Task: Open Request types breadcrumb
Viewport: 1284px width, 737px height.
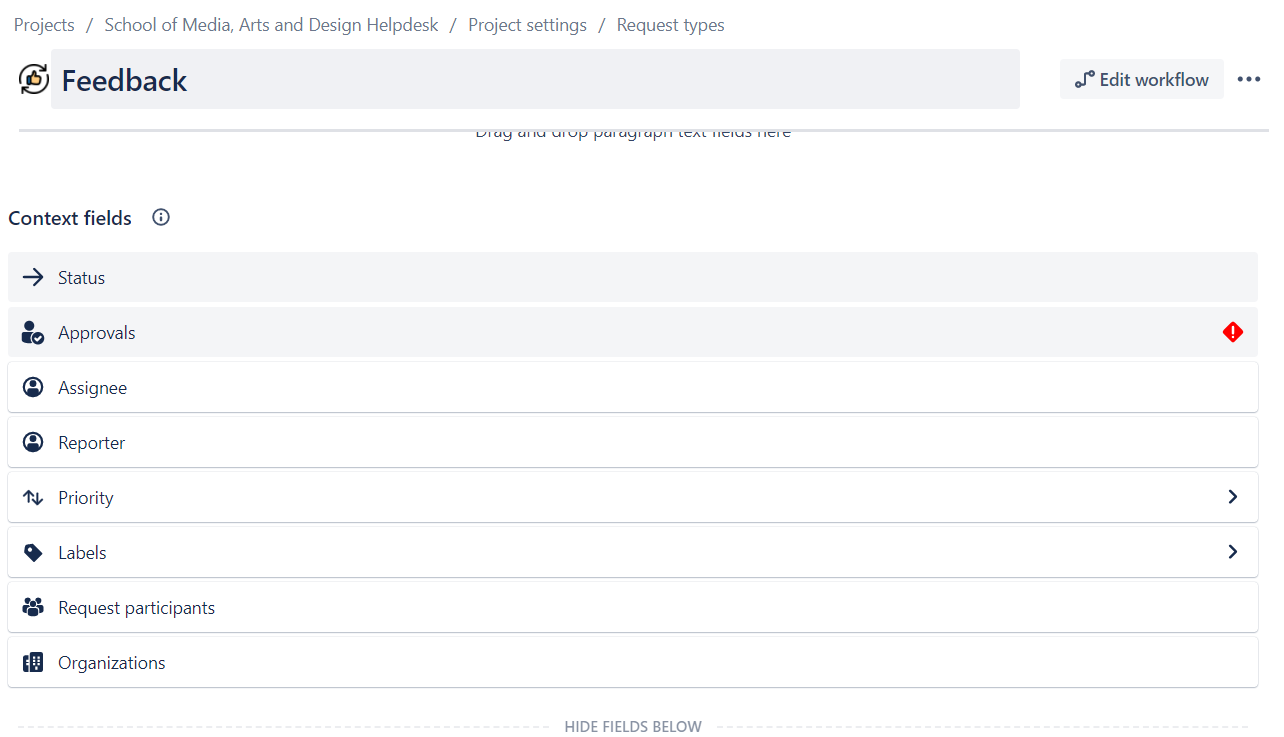Action: click(x=671, y=25)
